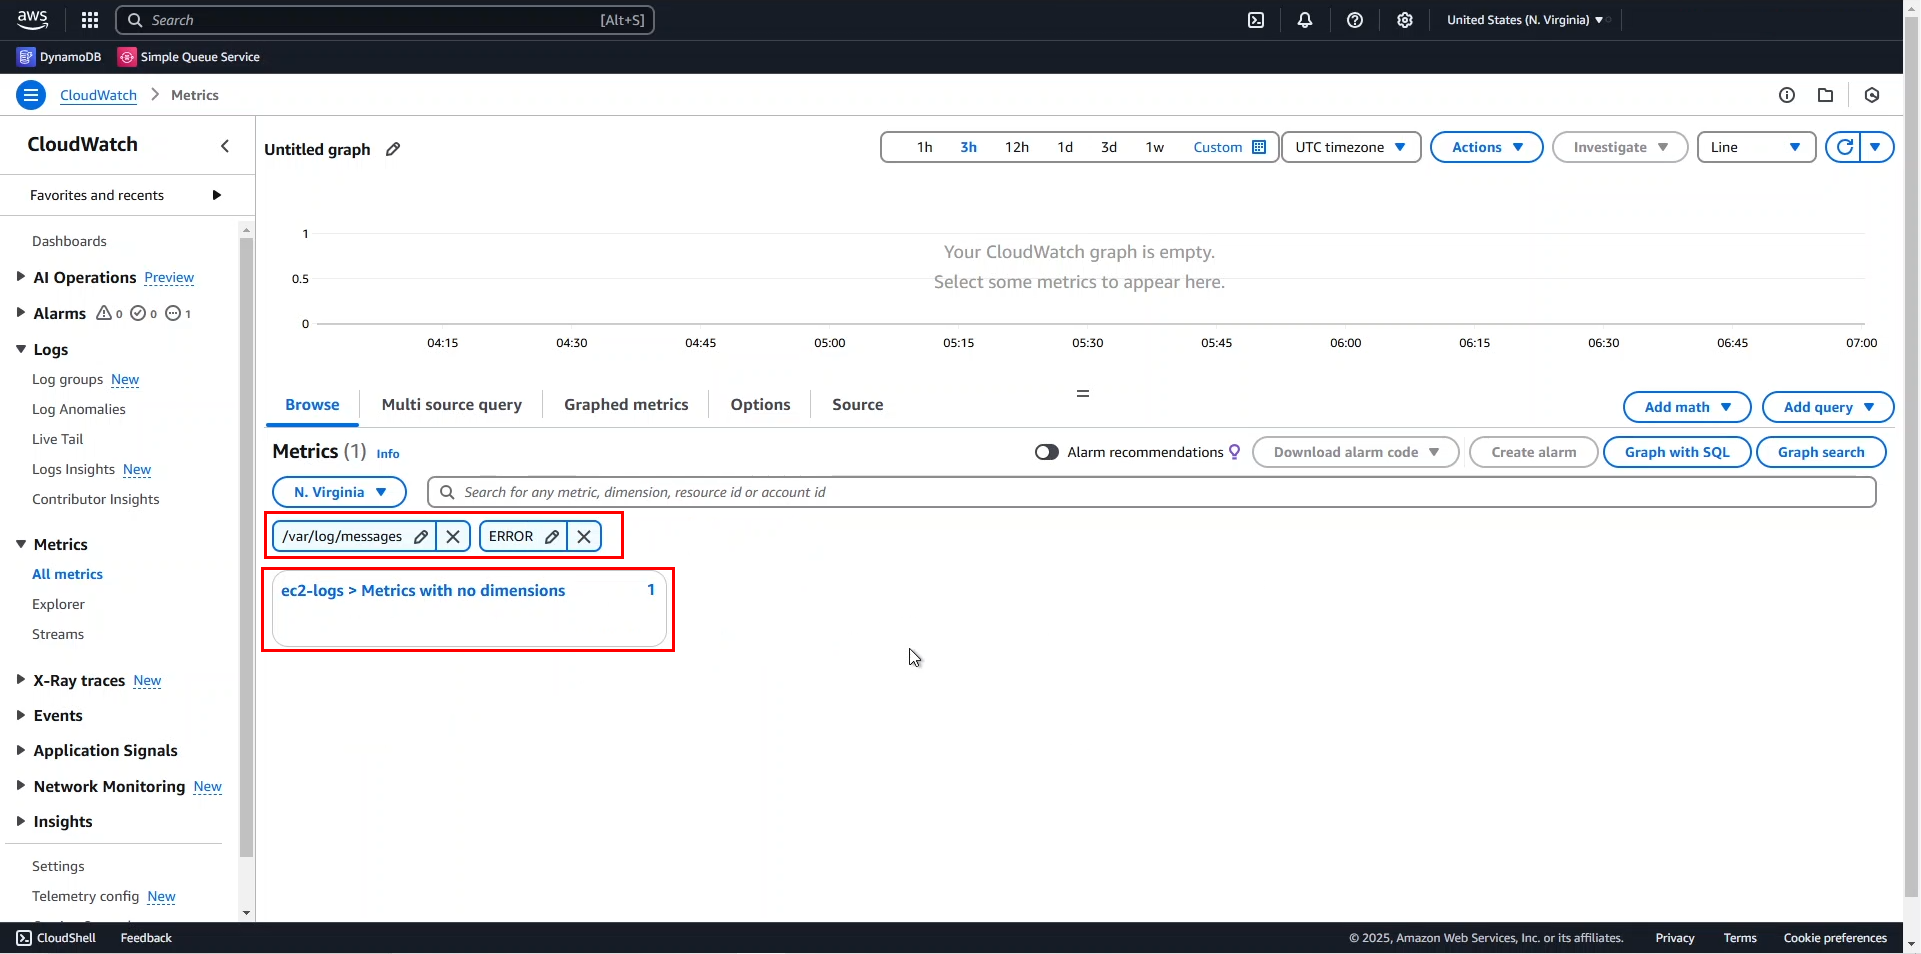This screenshot has width=1921, height=954.
Task: Open the N. Virginia region selector
Action: (x=338, y=492)
